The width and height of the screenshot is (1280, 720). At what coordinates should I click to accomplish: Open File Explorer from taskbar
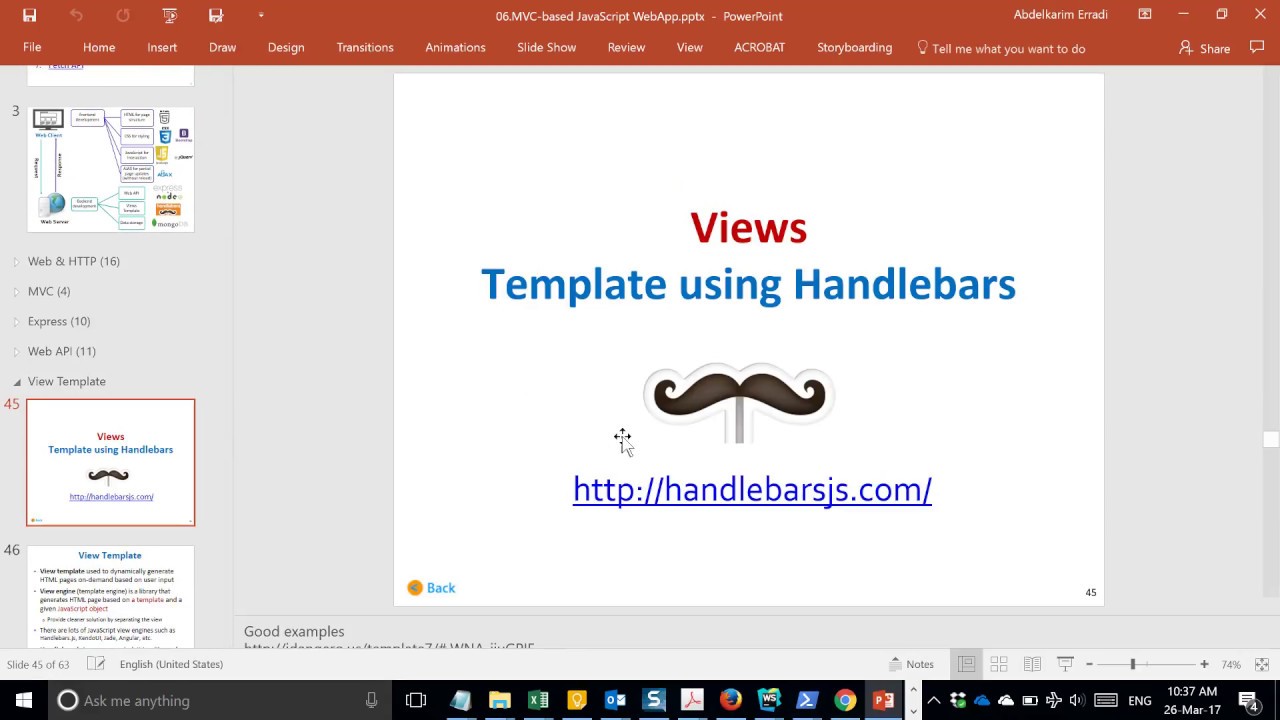tap(499, 700)
